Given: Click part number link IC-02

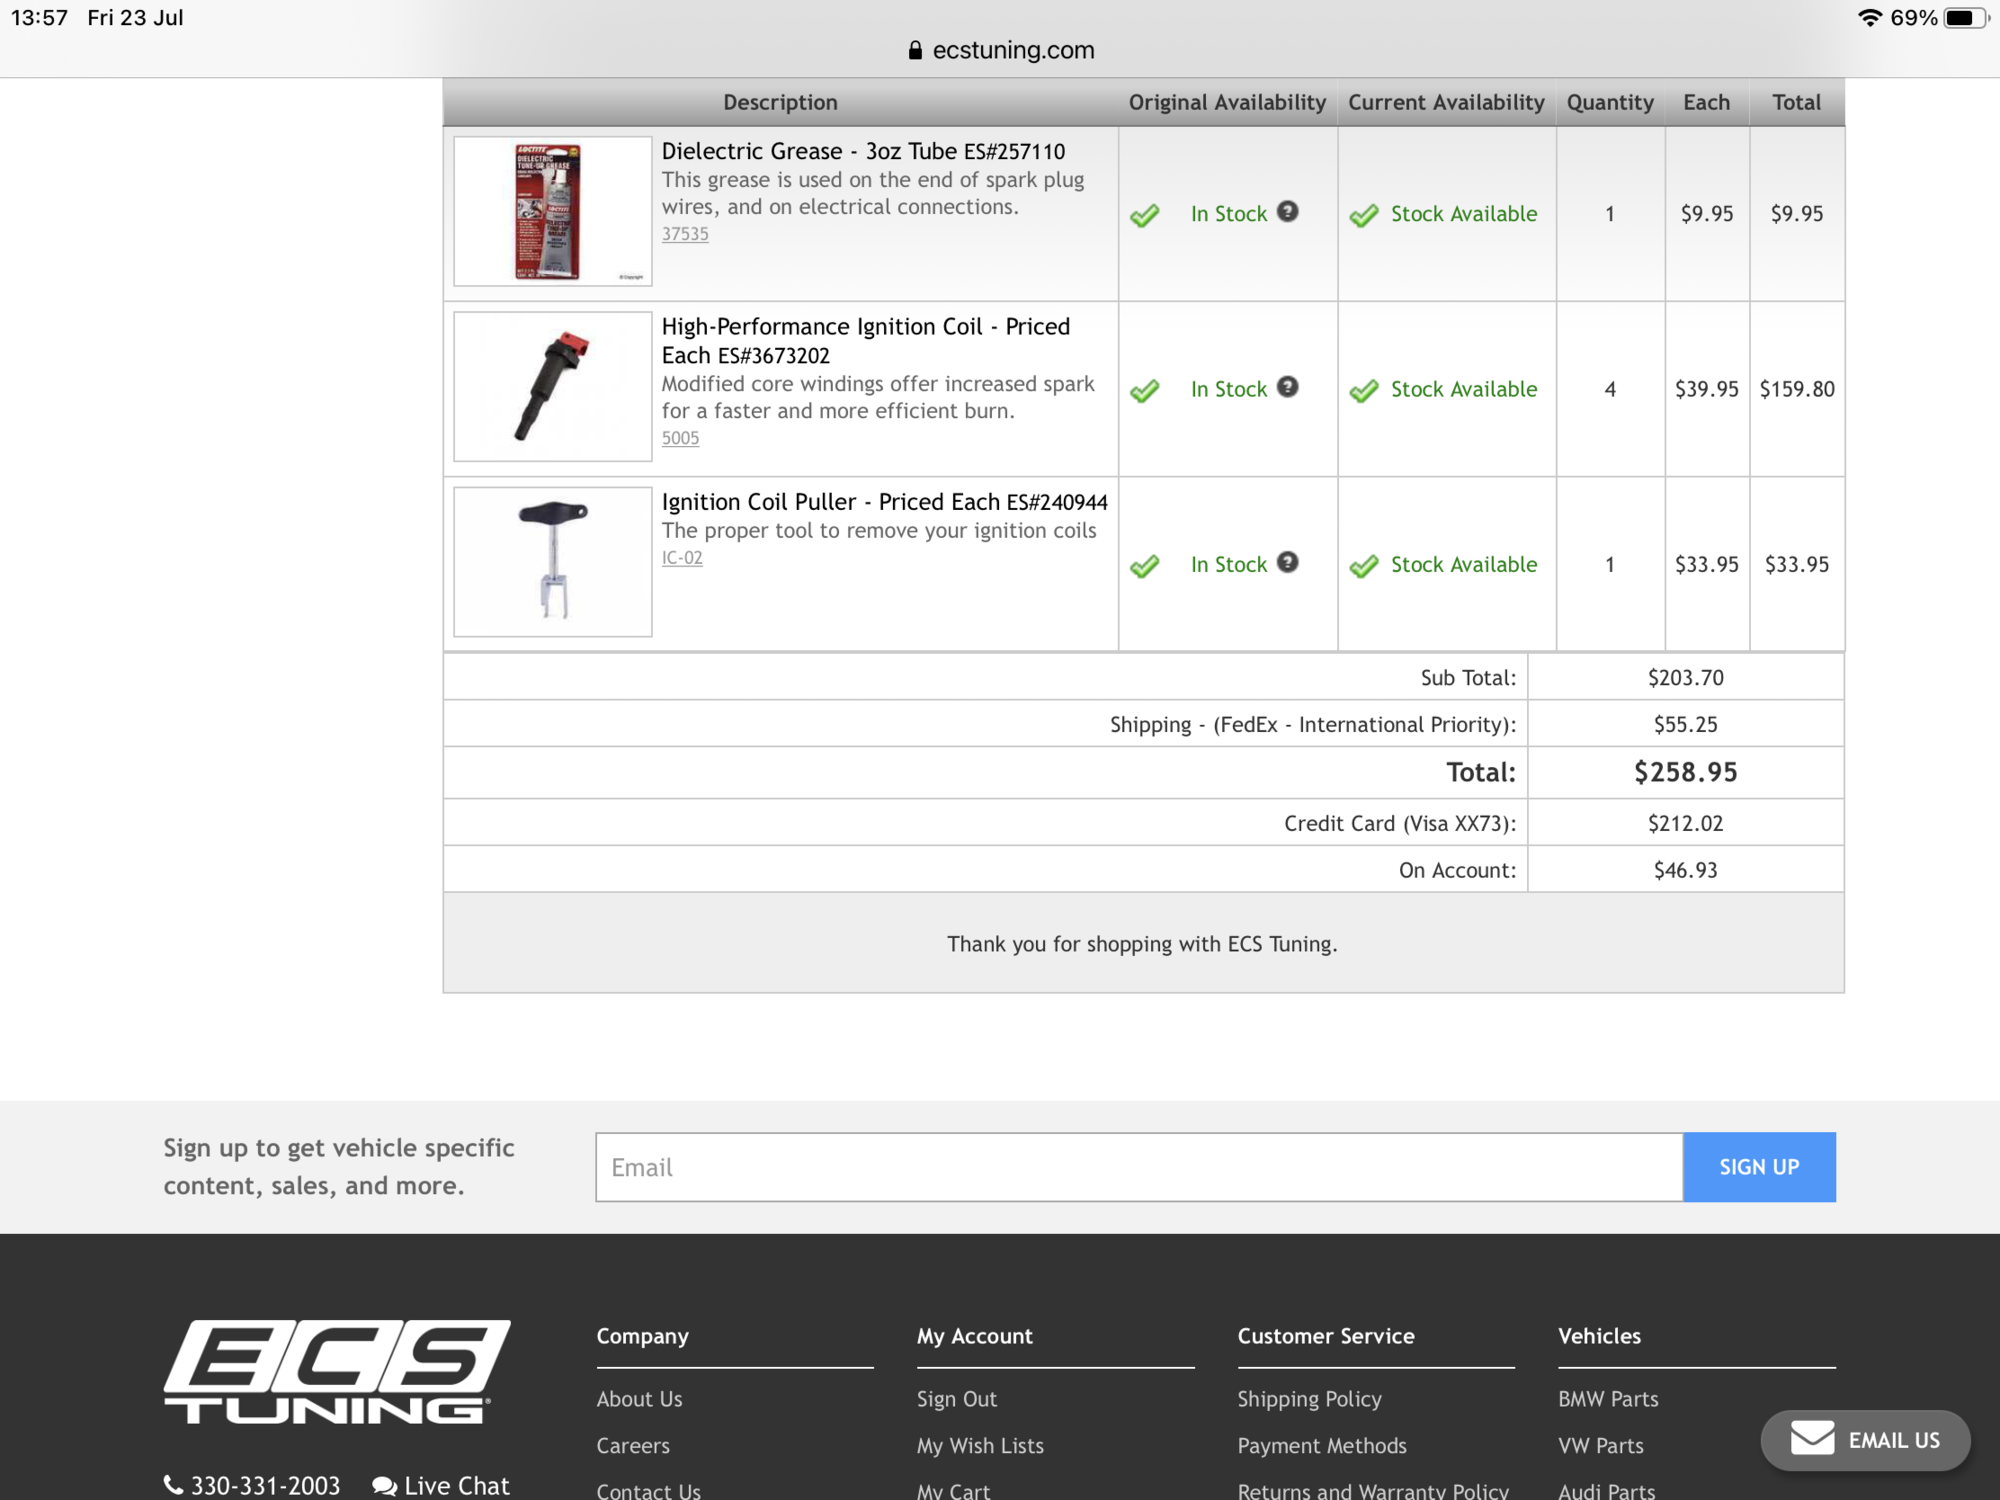Looking at the screenshot, I should (682, 558).
